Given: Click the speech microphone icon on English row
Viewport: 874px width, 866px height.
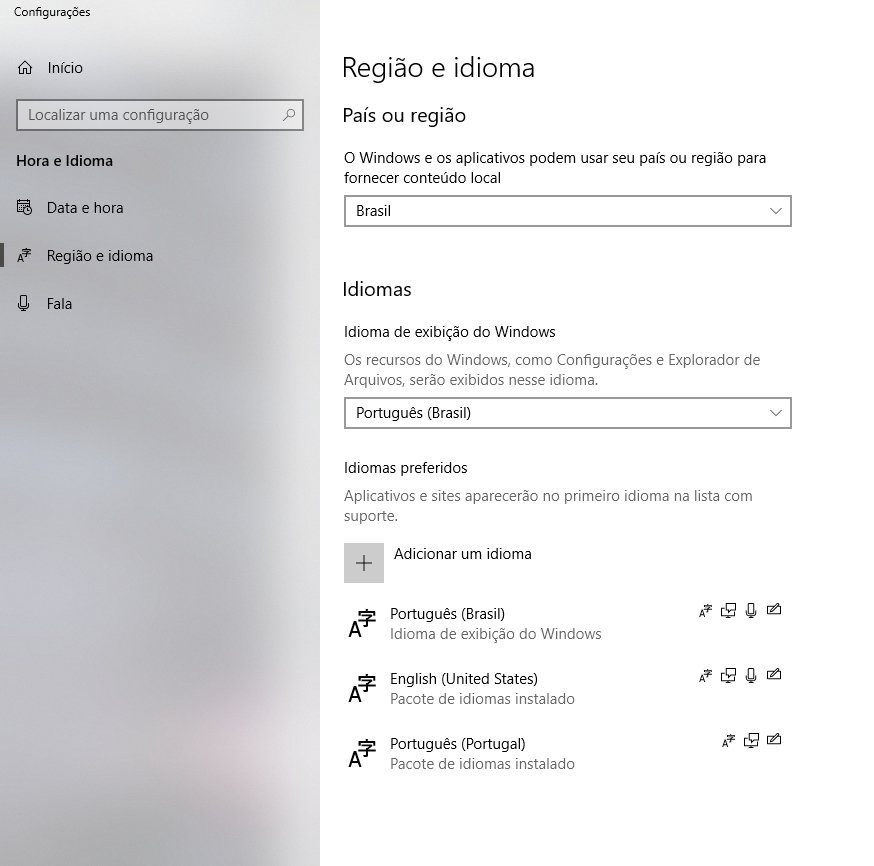Looking at the screenshot, I should (751, 676).
